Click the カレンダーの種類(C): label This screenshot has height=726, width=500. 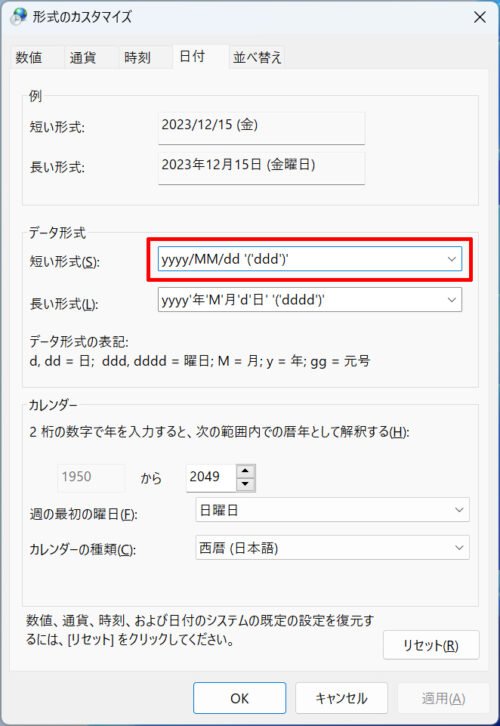(82, 550)
